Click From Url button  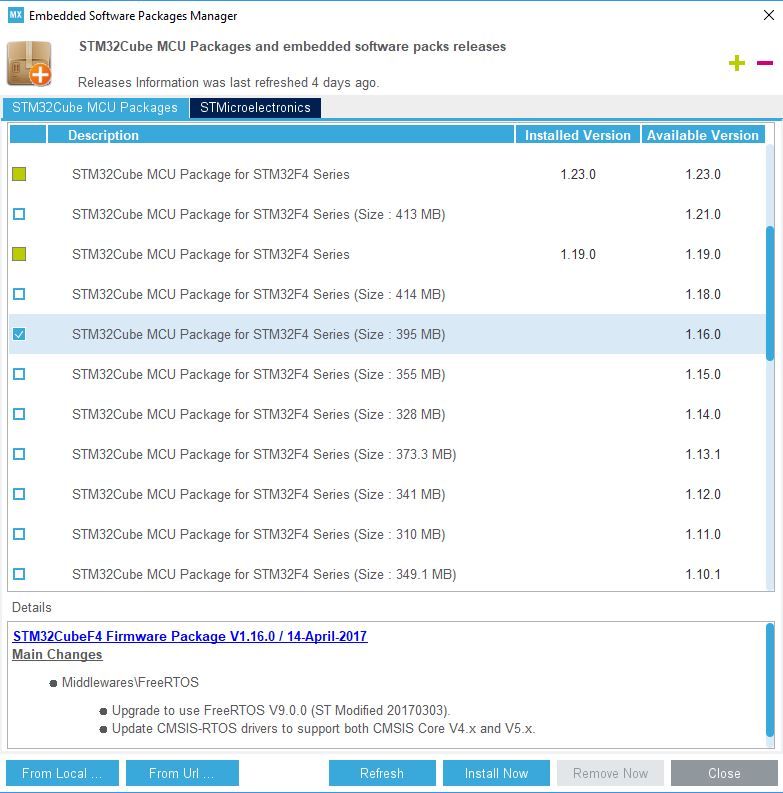(182, 773)
